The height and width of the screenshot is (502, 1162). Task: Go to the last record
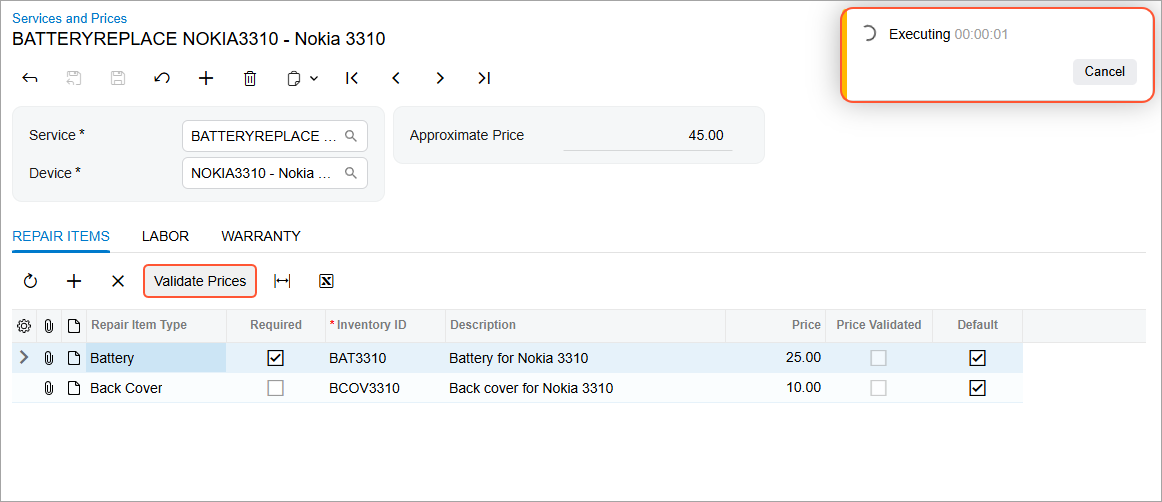(484, 78)
